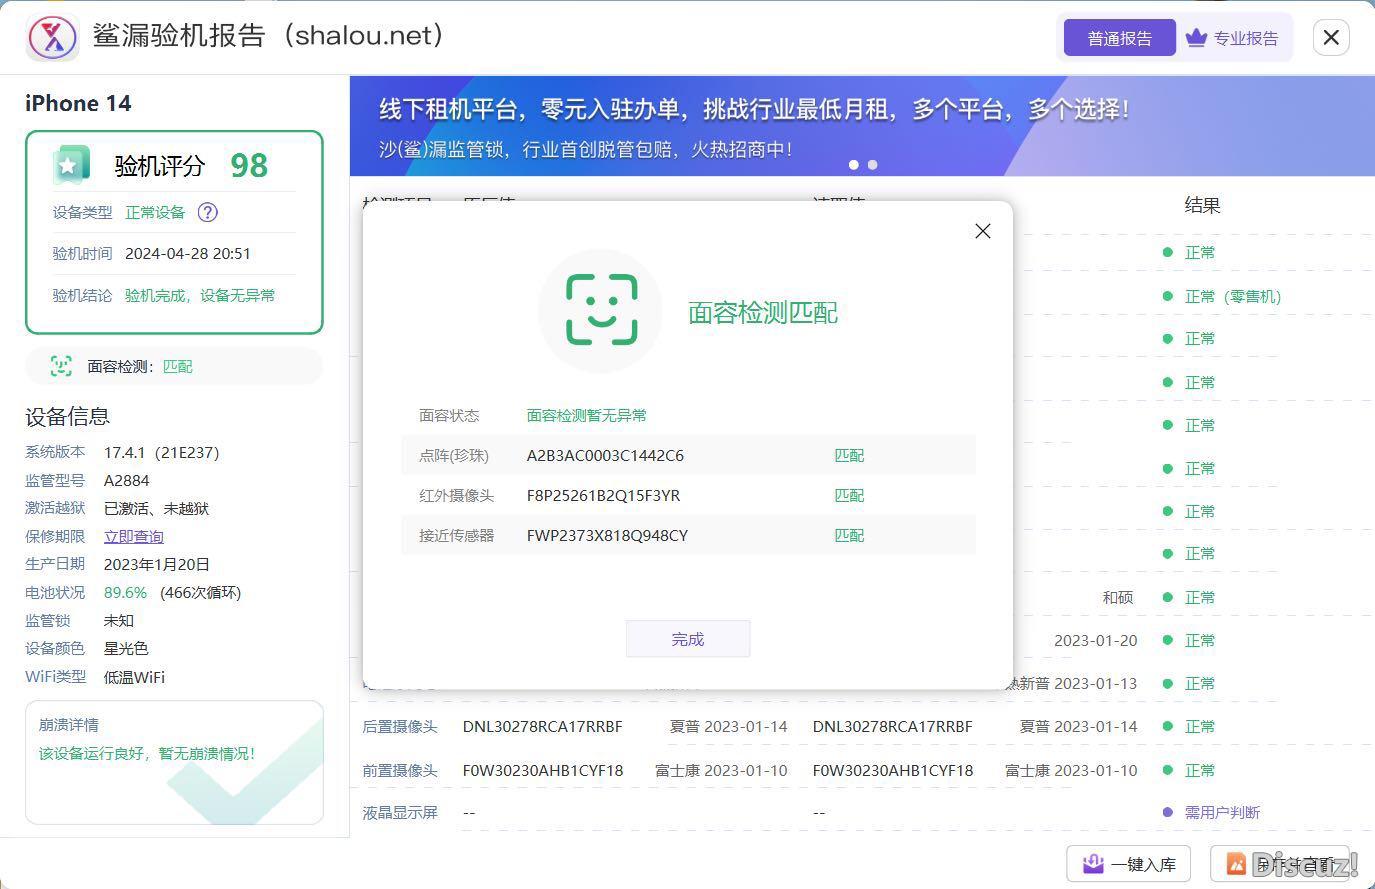Click factory serial DNL30278RCA17RRBF in 后置摄像头 row

(542, 726)
